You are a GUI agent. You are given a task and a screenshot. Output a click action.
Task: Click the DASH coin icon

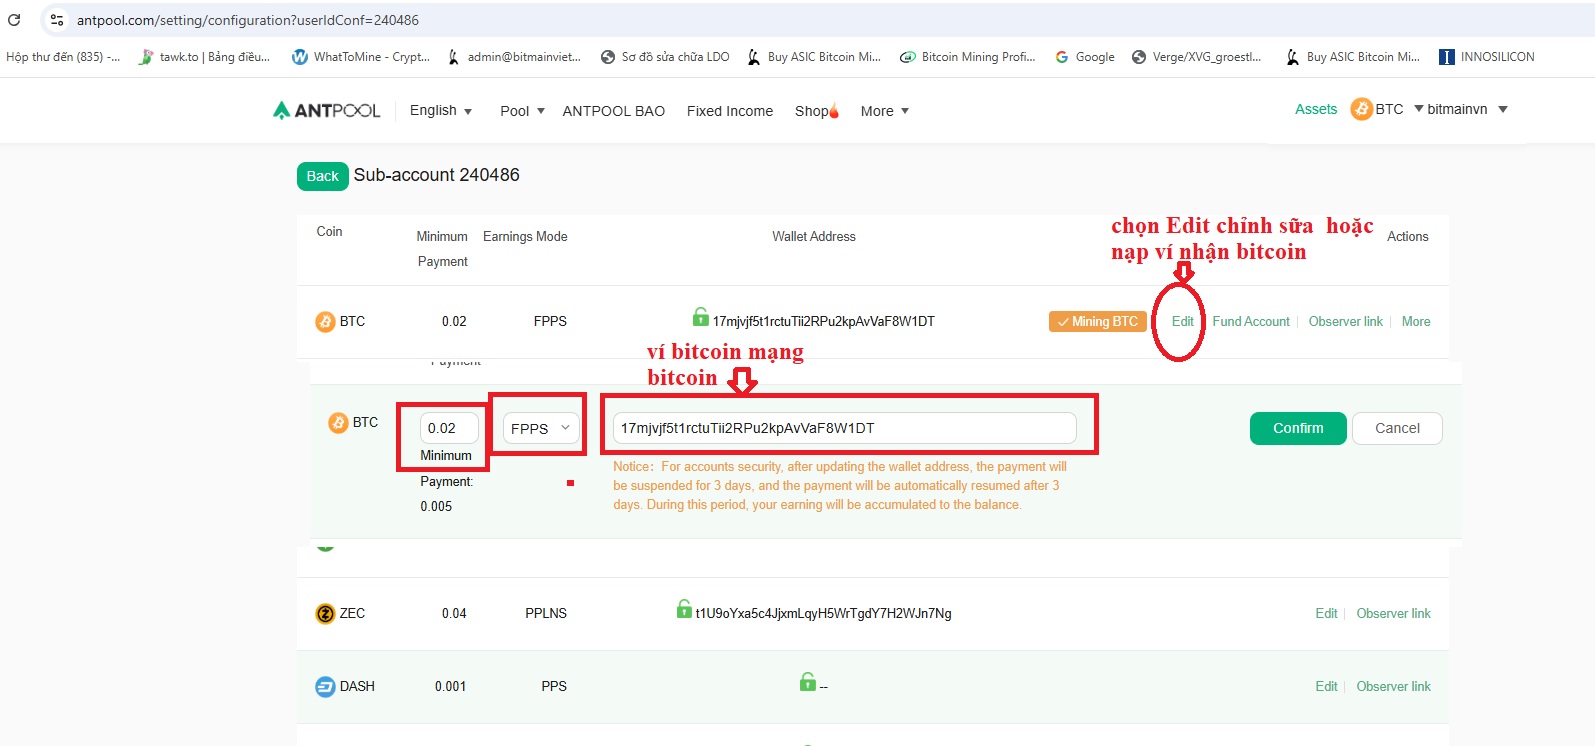[325, 686]
